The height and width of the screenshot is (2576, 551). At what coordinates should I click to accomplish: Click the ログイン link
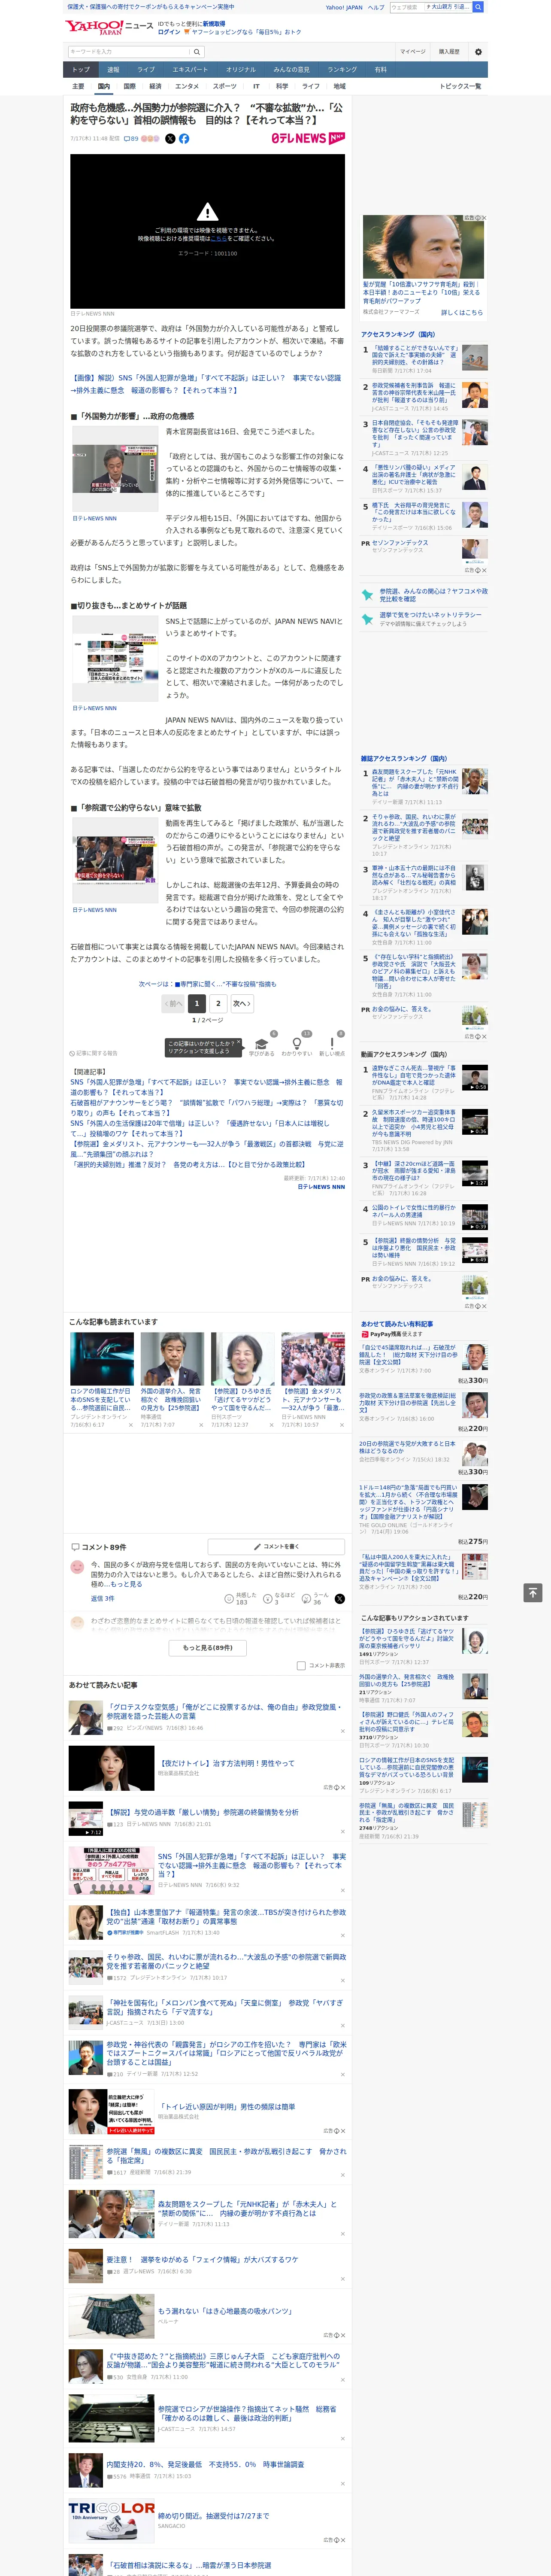click(x=169, y=32)
